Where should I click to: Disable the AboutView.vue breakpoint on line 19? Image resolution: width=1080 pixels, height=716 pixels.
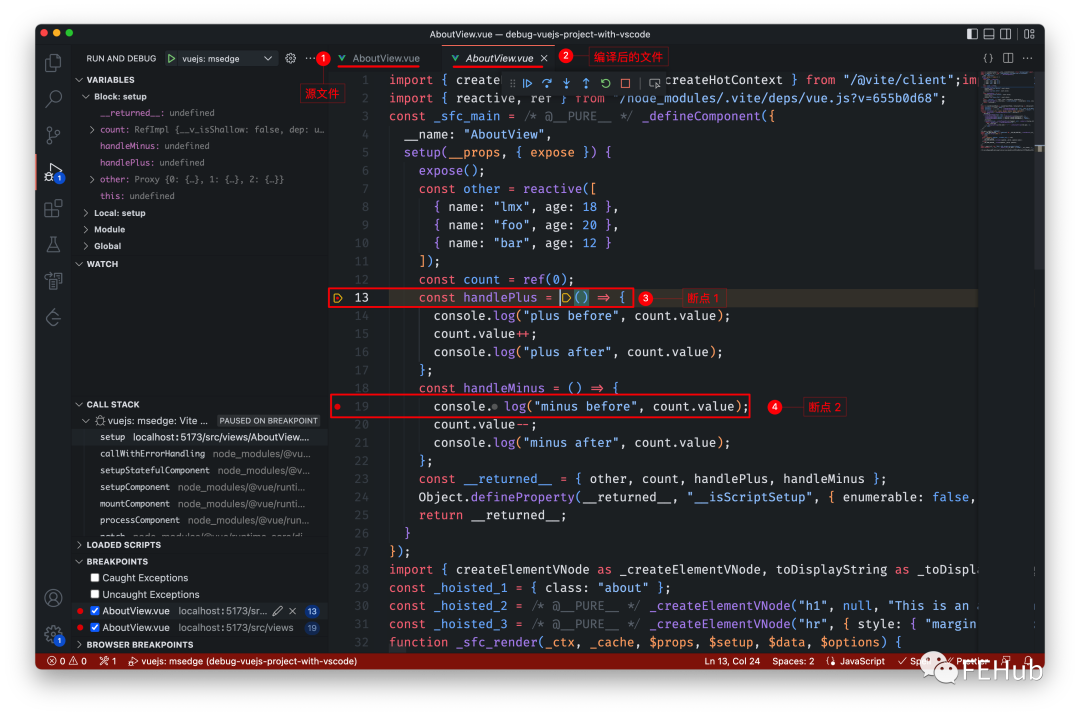click(x=95, y=628)
